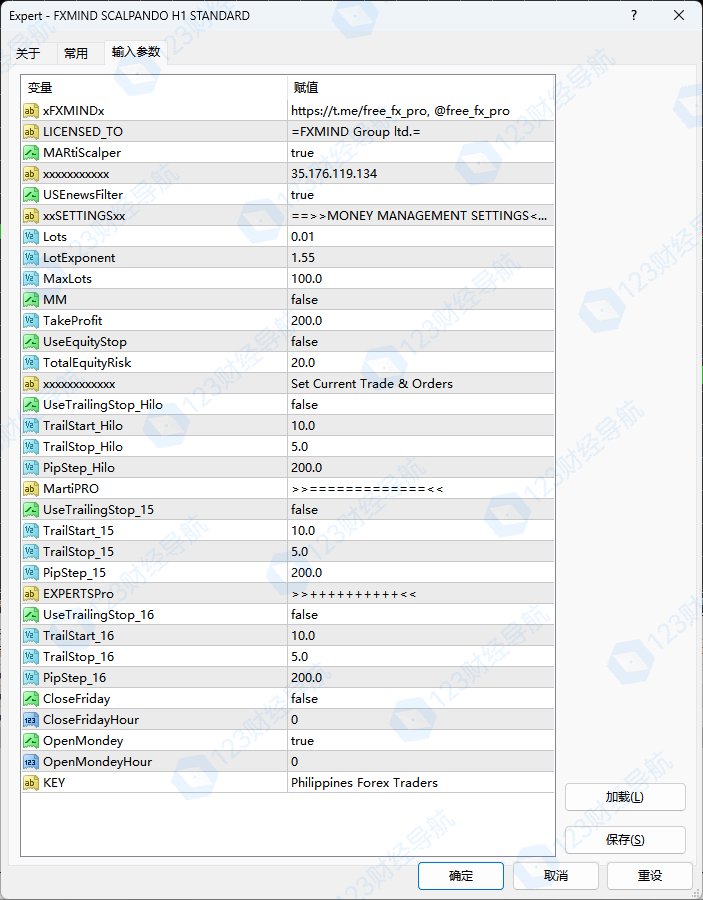Toggle the MM false value
Image resolution: width=703 pixels, height=900 pixels.
tap(304, 300)
